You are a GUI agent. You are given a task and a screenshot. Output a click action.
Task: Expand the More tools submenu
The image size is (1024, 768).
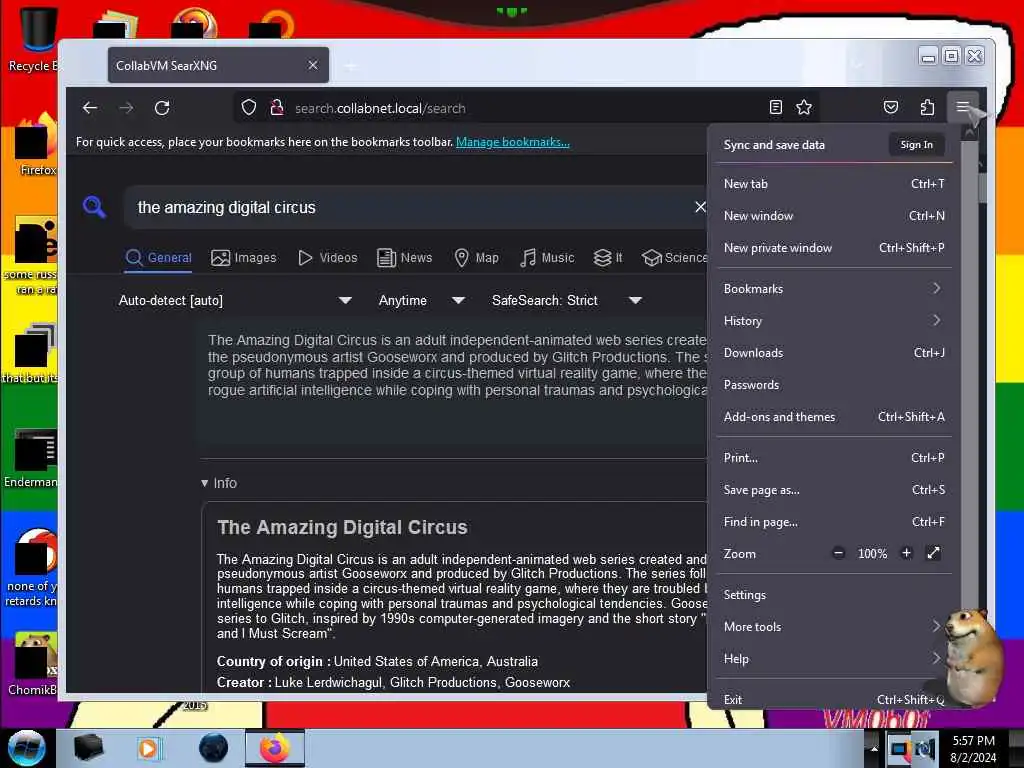pyautogui.click(x=834, y=626)
